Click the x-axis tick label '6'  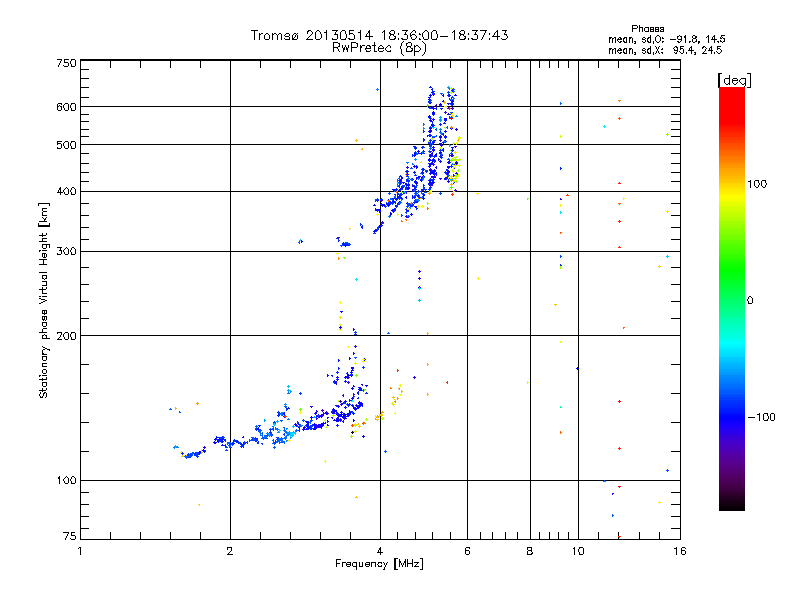pyautogui.click(x=467, y=551)
